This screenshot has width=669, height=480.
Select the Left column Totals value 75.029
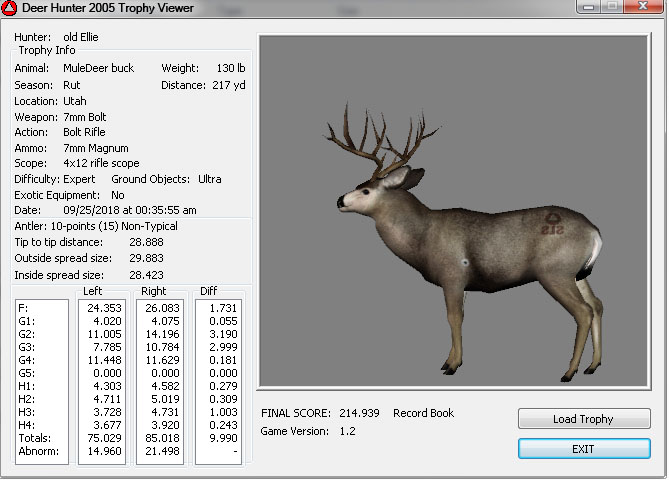(x=104, y=437)
